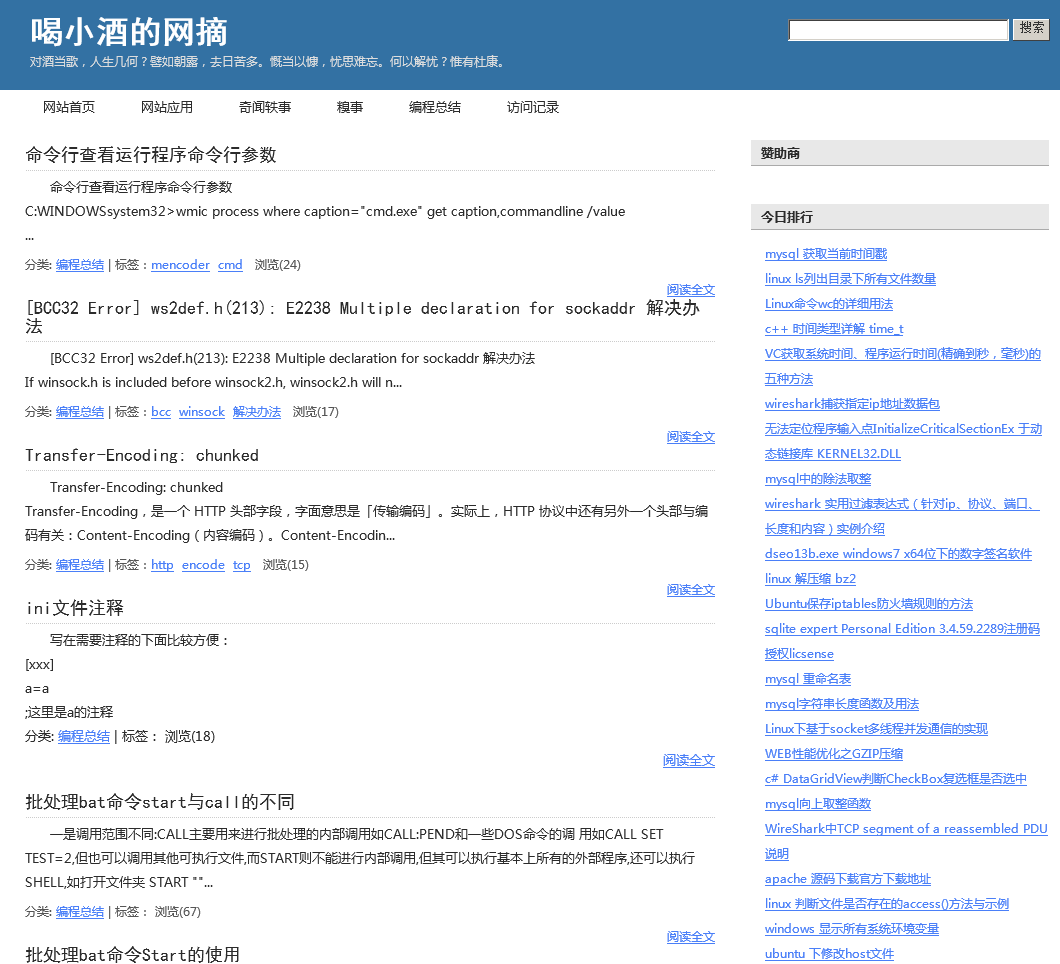Click the bcc tag link
The width and height of the screenshot is (1060, 964).
point(161,412)
